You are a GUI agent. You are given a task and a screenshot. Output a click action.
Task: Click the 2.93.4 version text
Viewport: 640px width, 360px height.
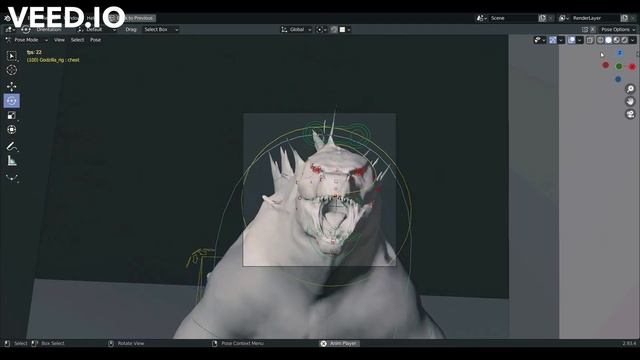[x=629, y=344]
